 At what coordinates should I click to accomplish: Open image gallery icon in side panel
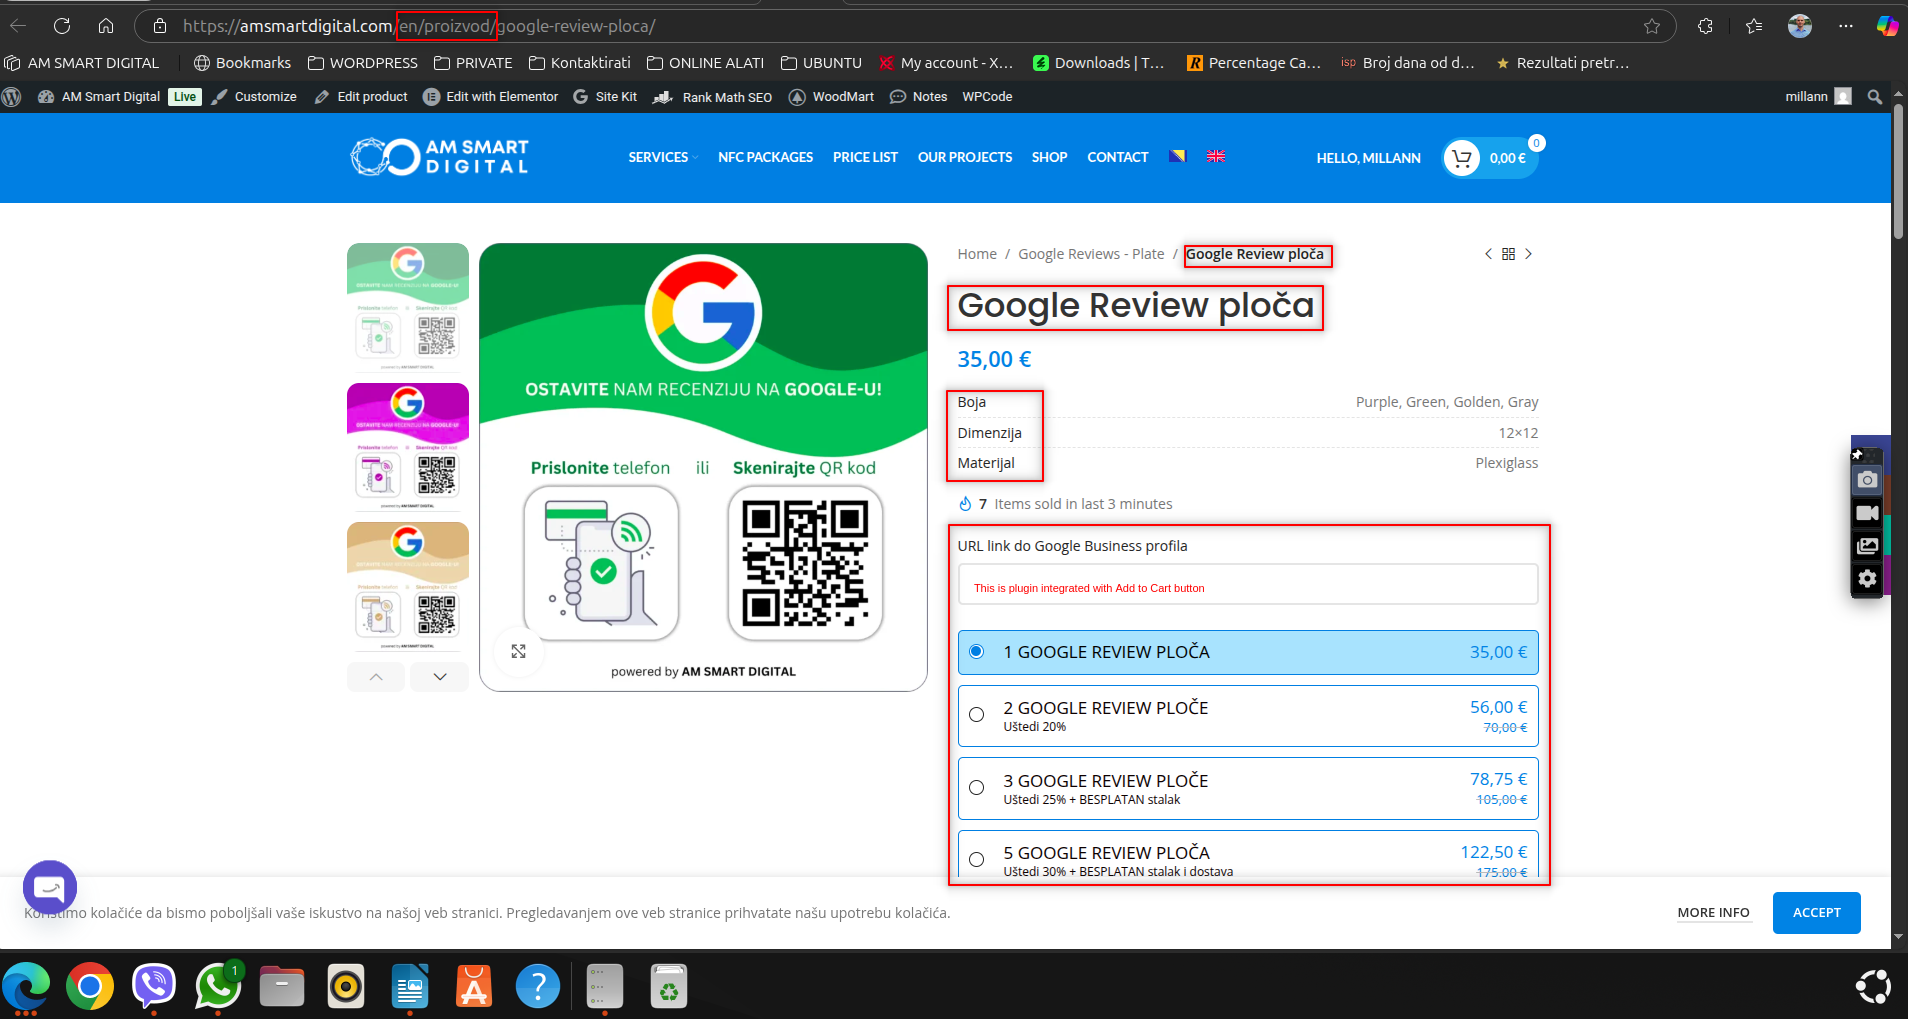point(1867,546)
